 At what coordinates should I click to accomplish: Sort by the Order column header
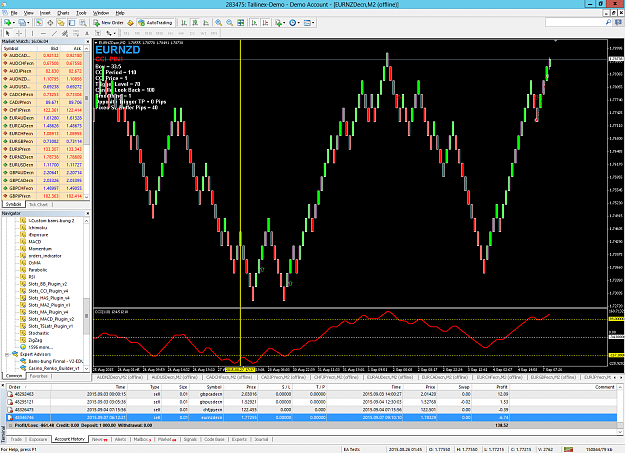coord(29,387)
